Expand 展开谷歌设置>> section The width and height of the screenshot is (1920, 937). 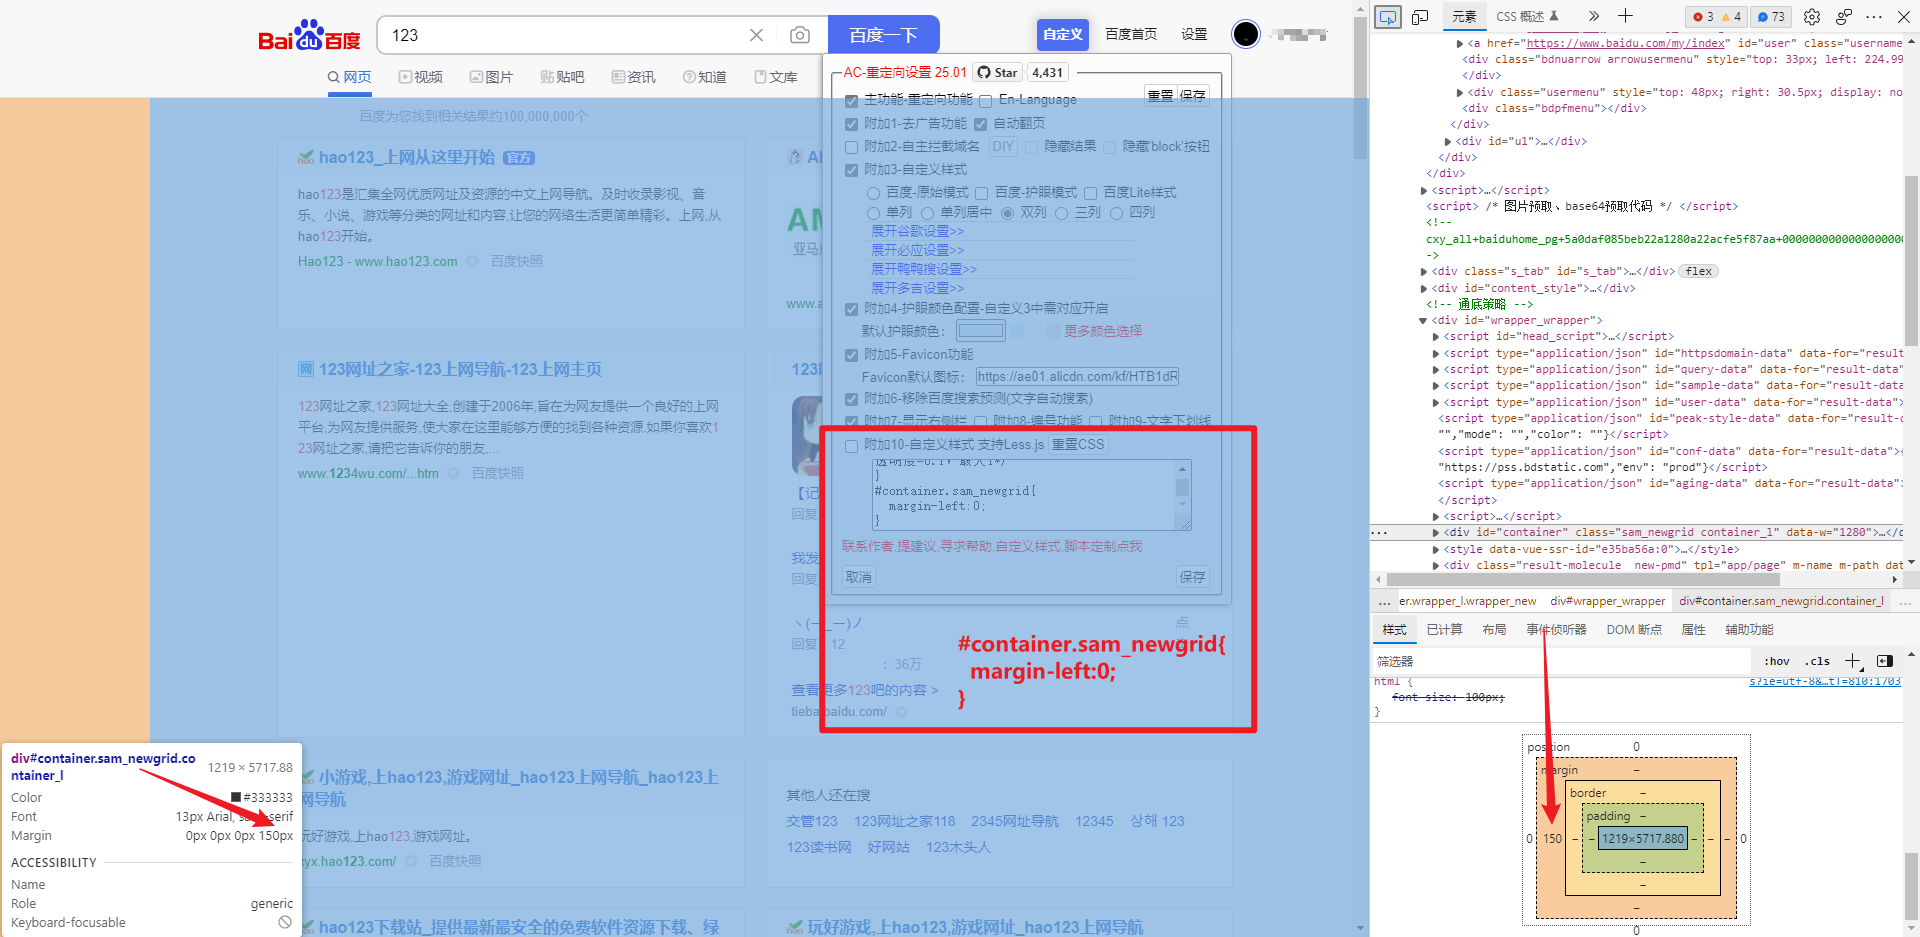click(917, 231)
